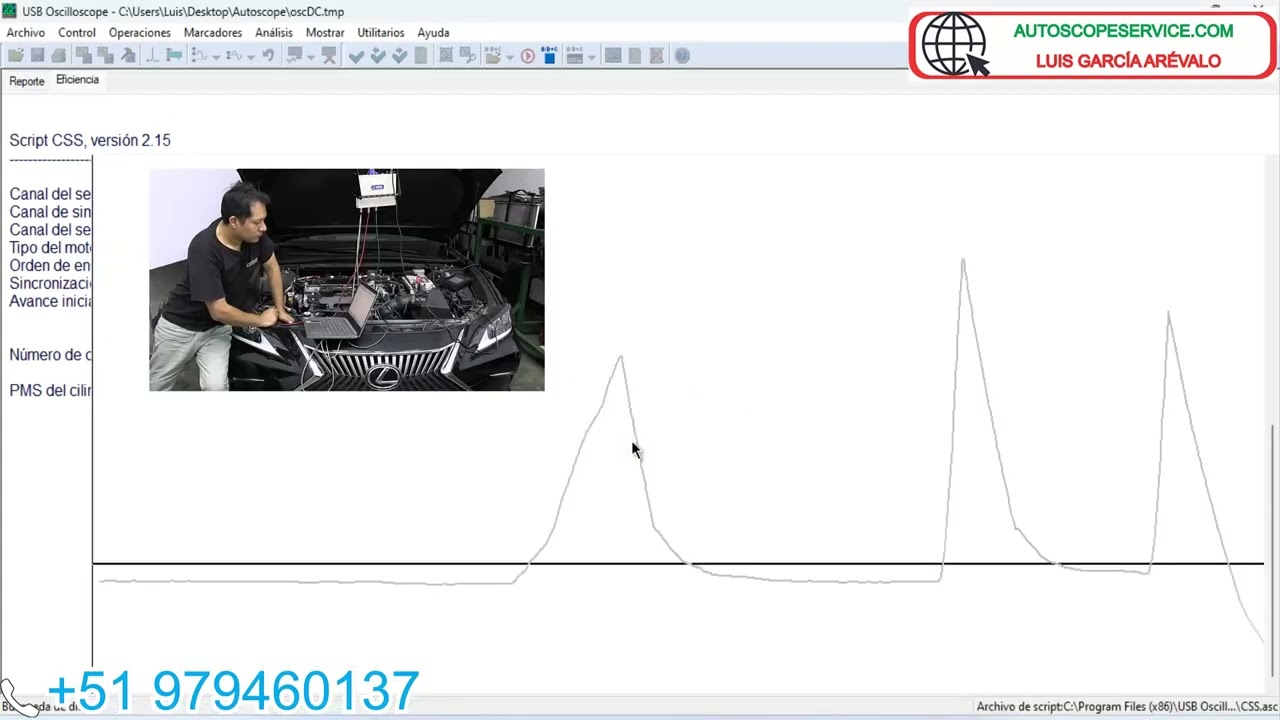Screen dimensions: 1280x720
Task: Click the blue a+b=c script icon
Action: click(548, 56)
